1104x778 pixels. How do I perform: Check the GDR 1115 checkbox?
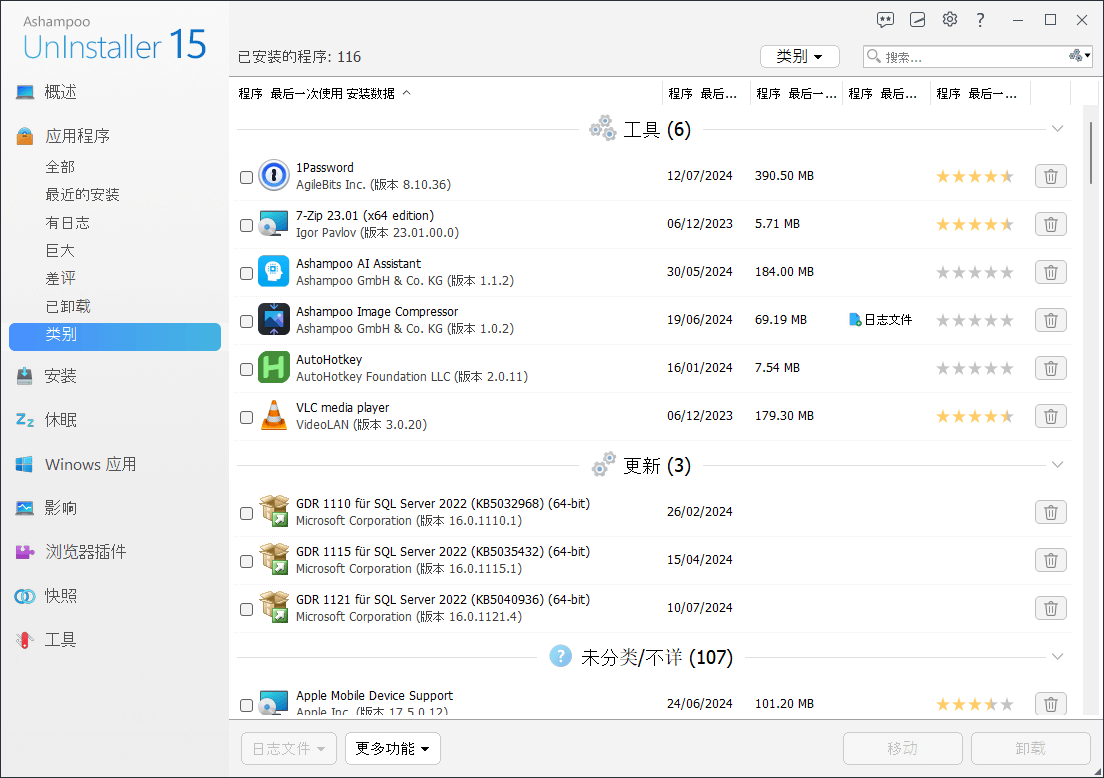[x=246, y=561]
